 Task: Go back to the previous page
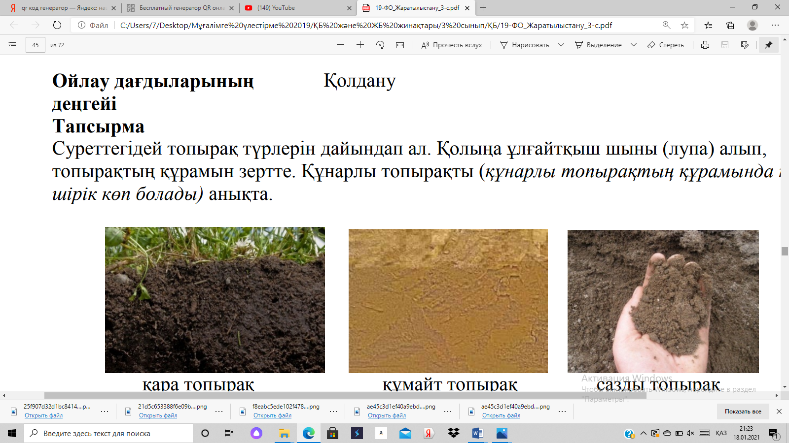(14, 25)
